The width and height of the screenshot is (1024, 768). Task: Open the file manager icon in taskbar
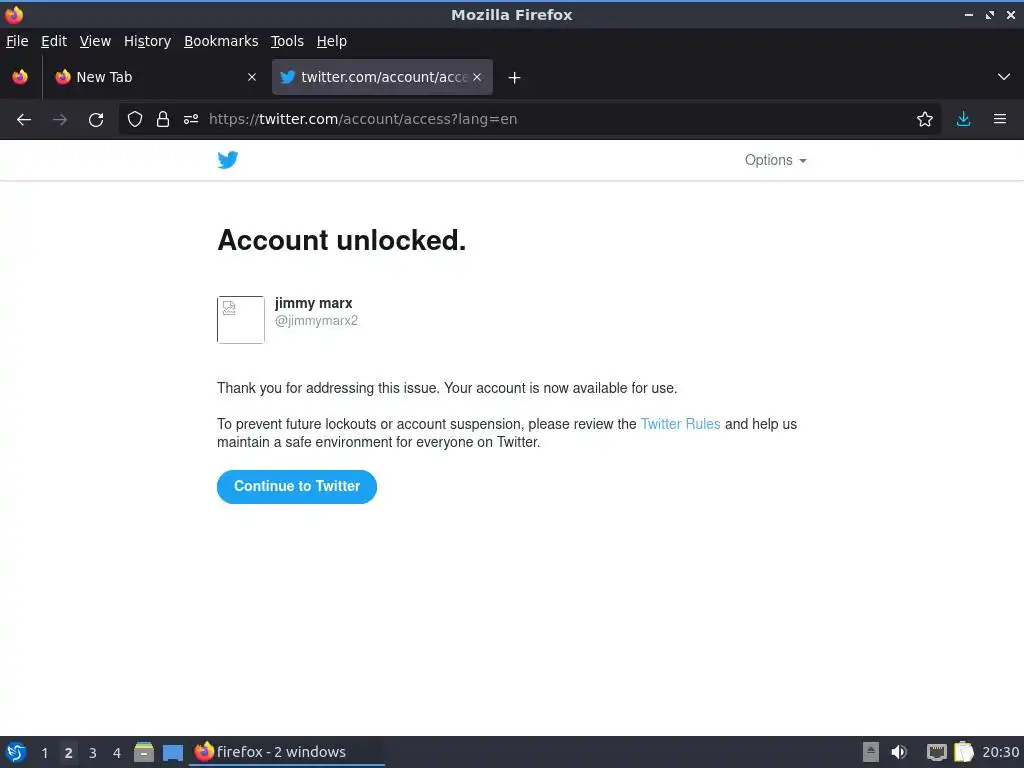click(x=144, y=752)
